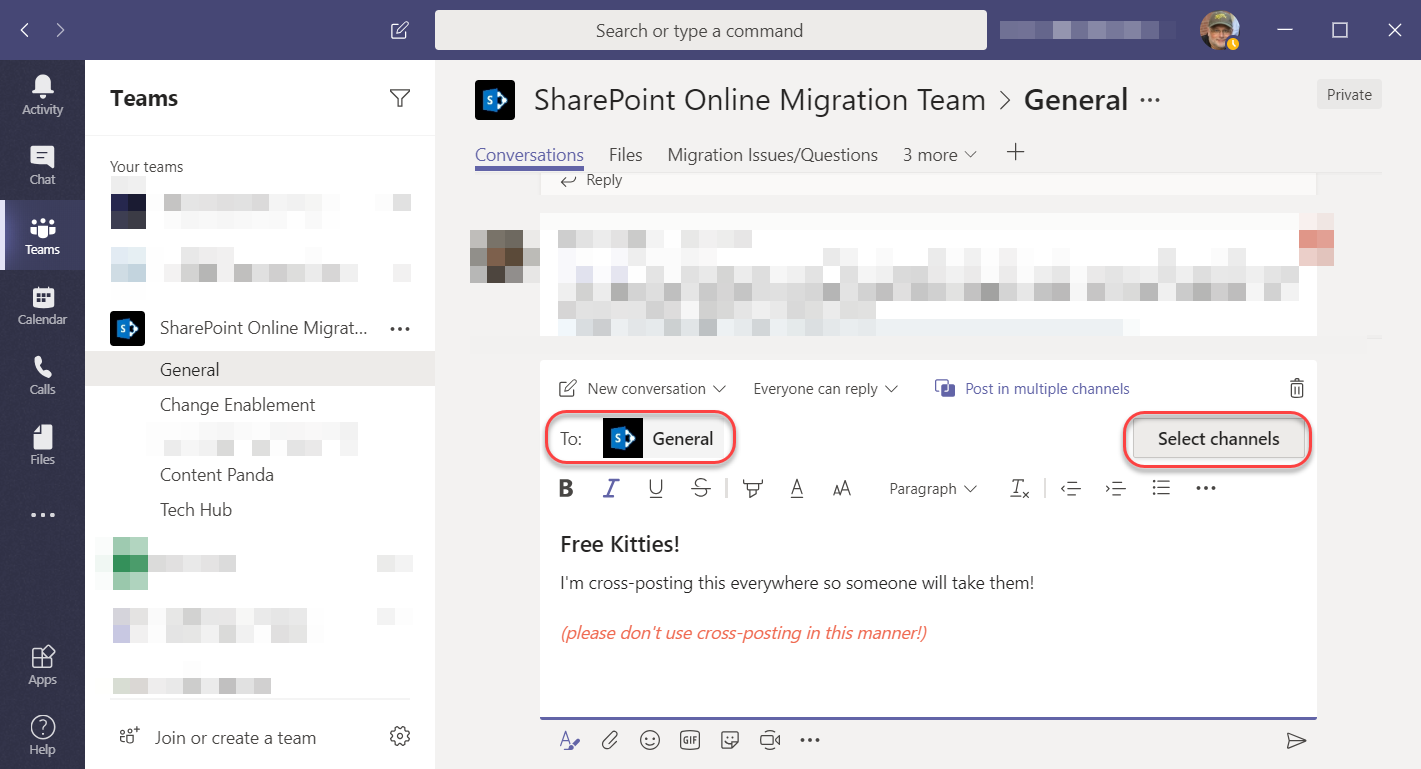Insert an emoji into the message
1421x769 pixels.
[650, 740]
